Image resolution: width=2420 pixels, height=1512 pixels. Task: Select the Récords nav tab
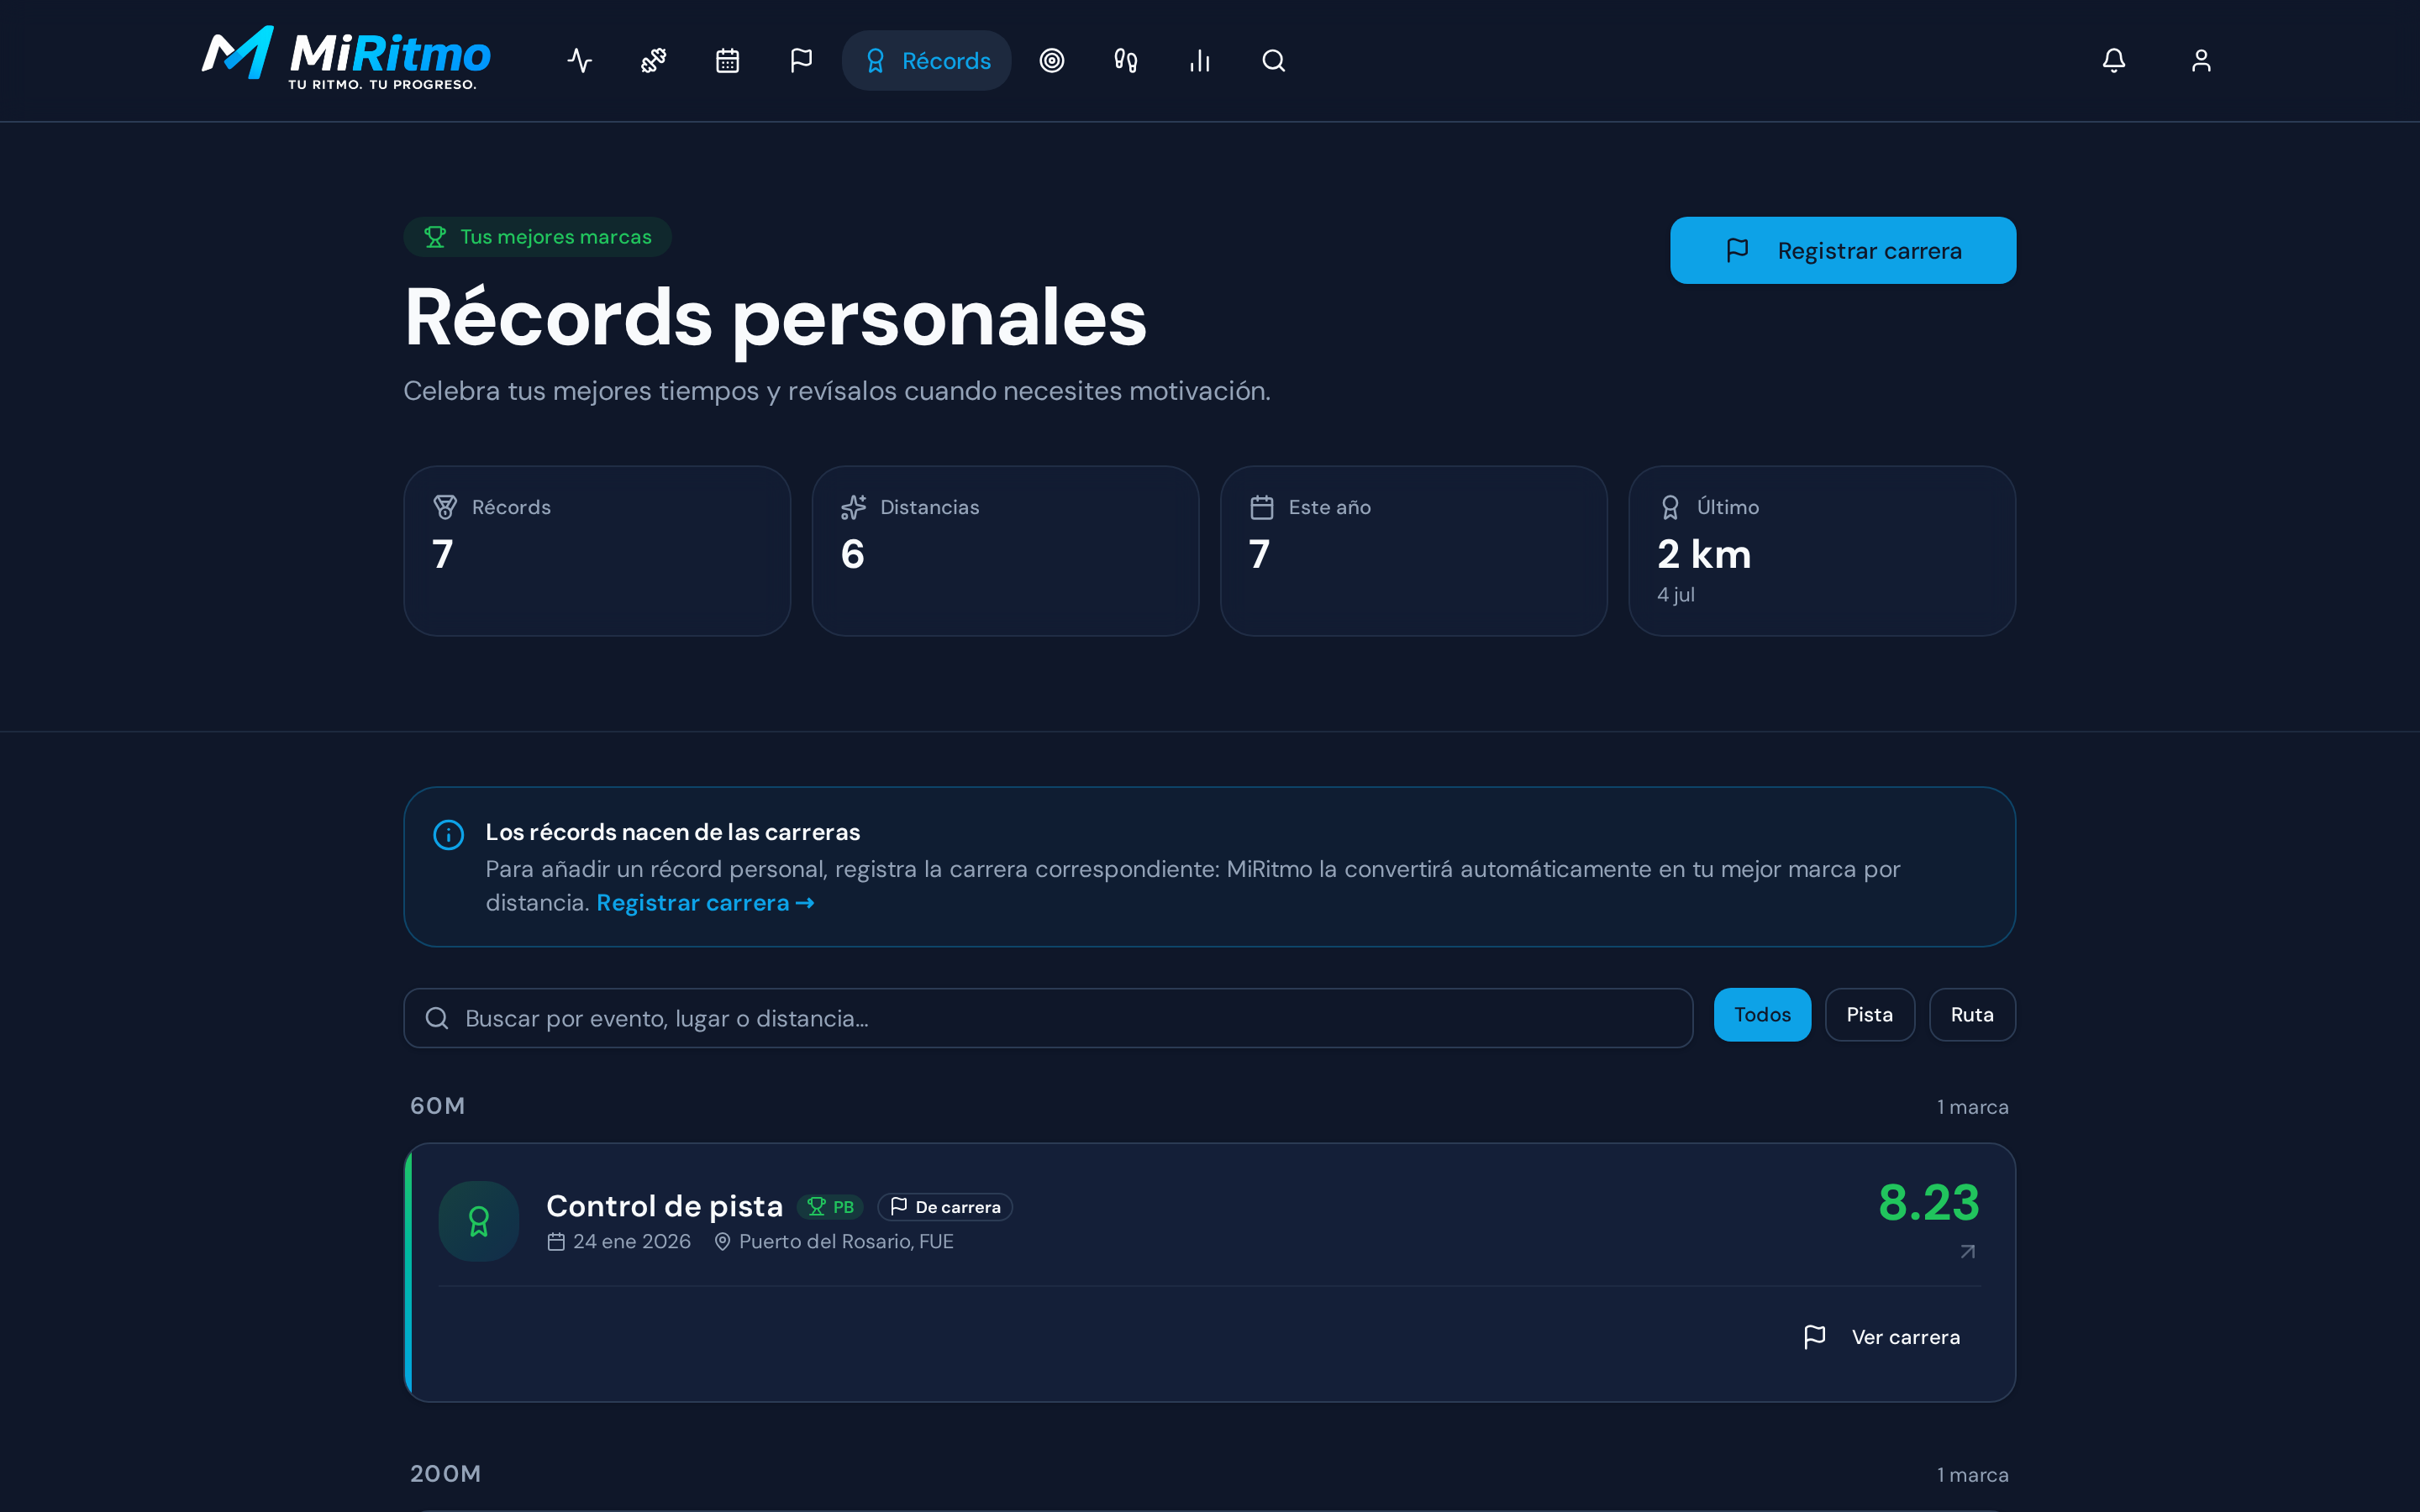[927, 61]
